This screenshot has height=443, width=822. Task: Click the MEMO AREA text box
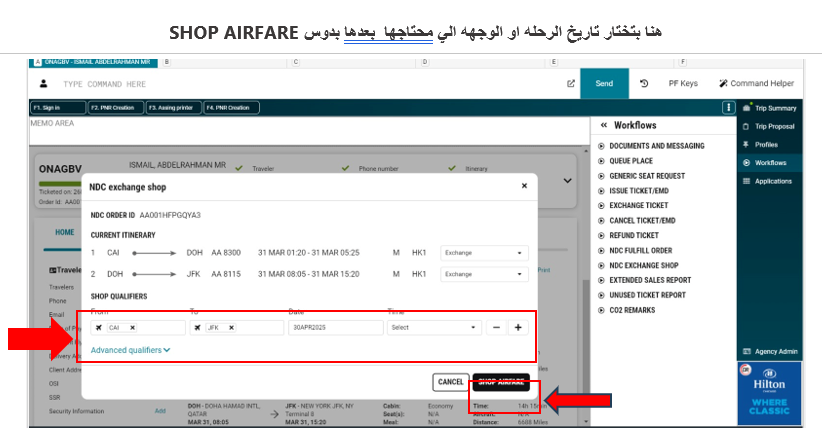click(x=309, y=131)
